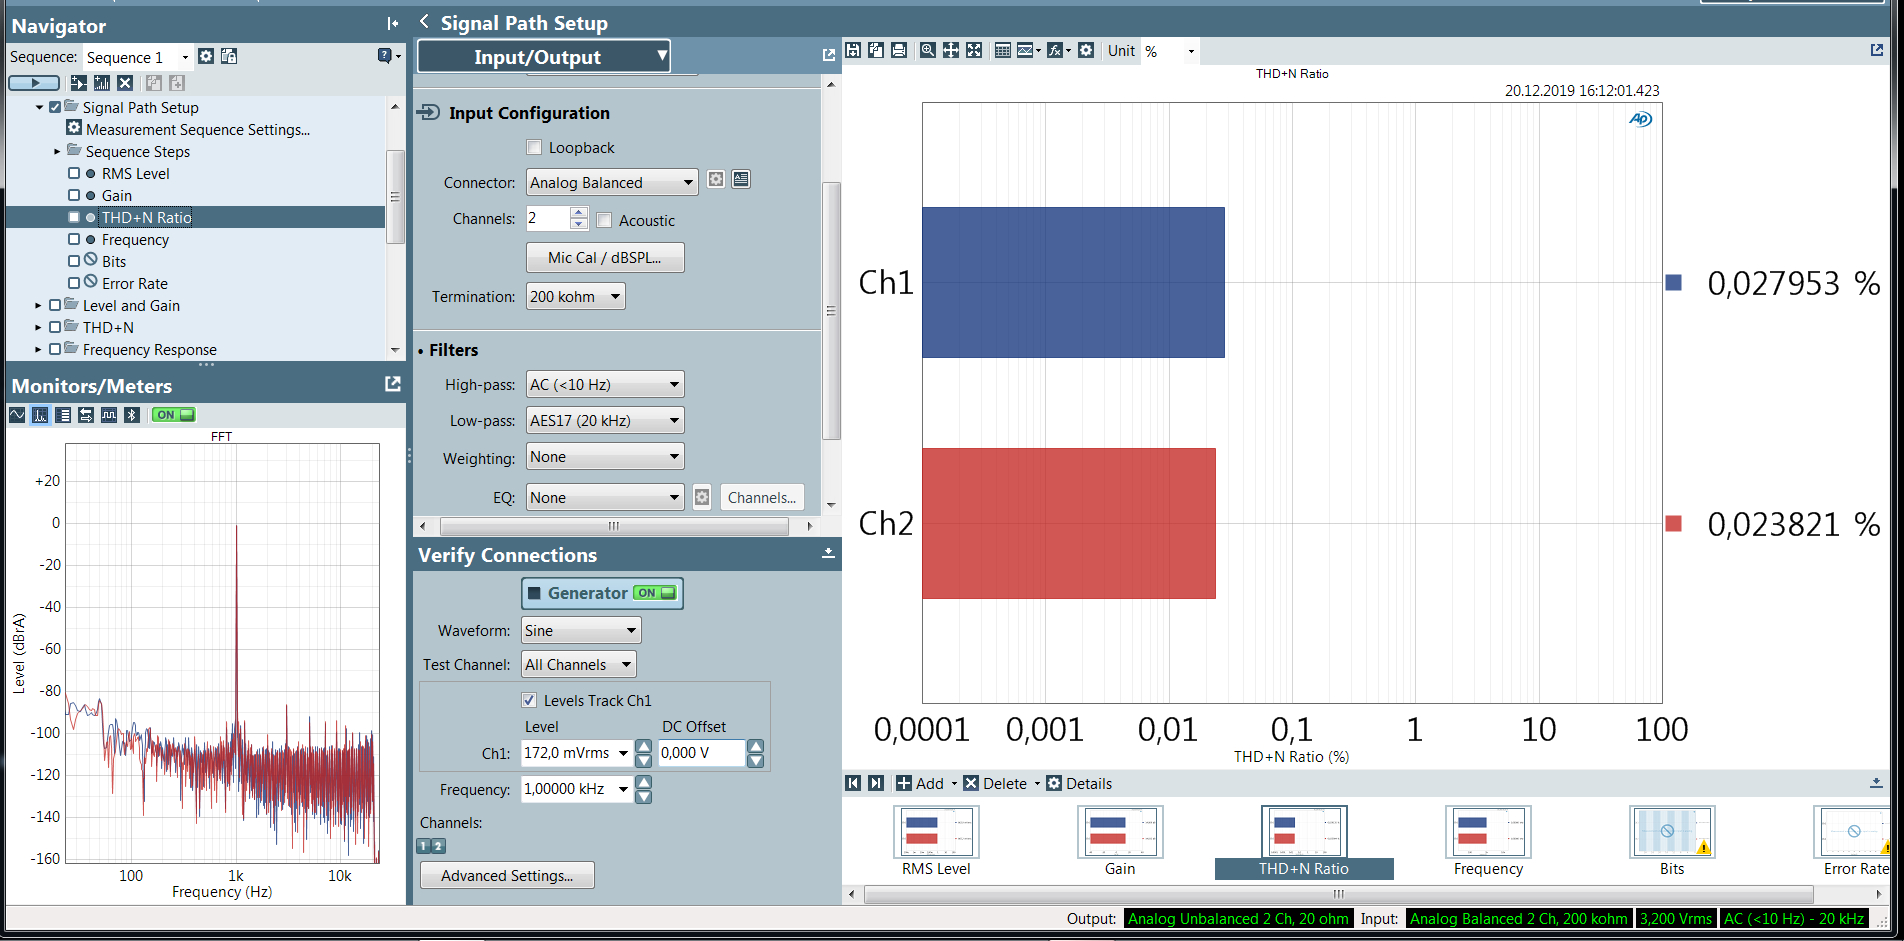Open connector settings gear beside Analog Balanced
This screenshot has width=1904, height=941.
[716, 180]
